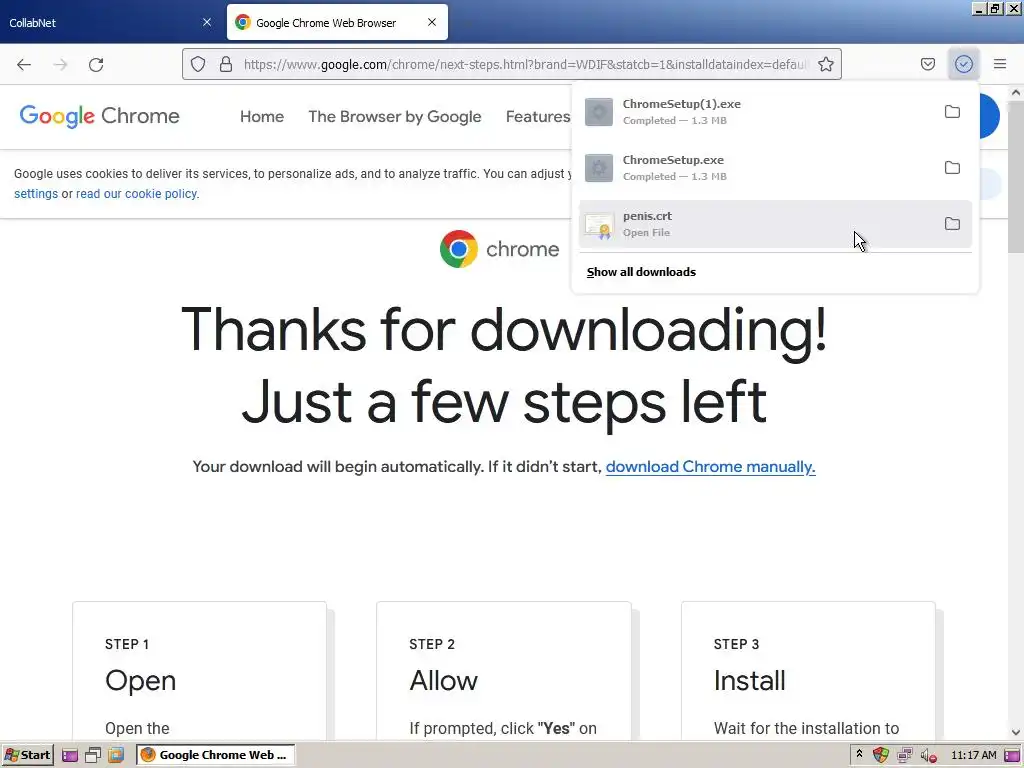Select the Google Chrome Web Browser tab
The width and height of the screenshot is (1024, 768).
coord(337,22)
